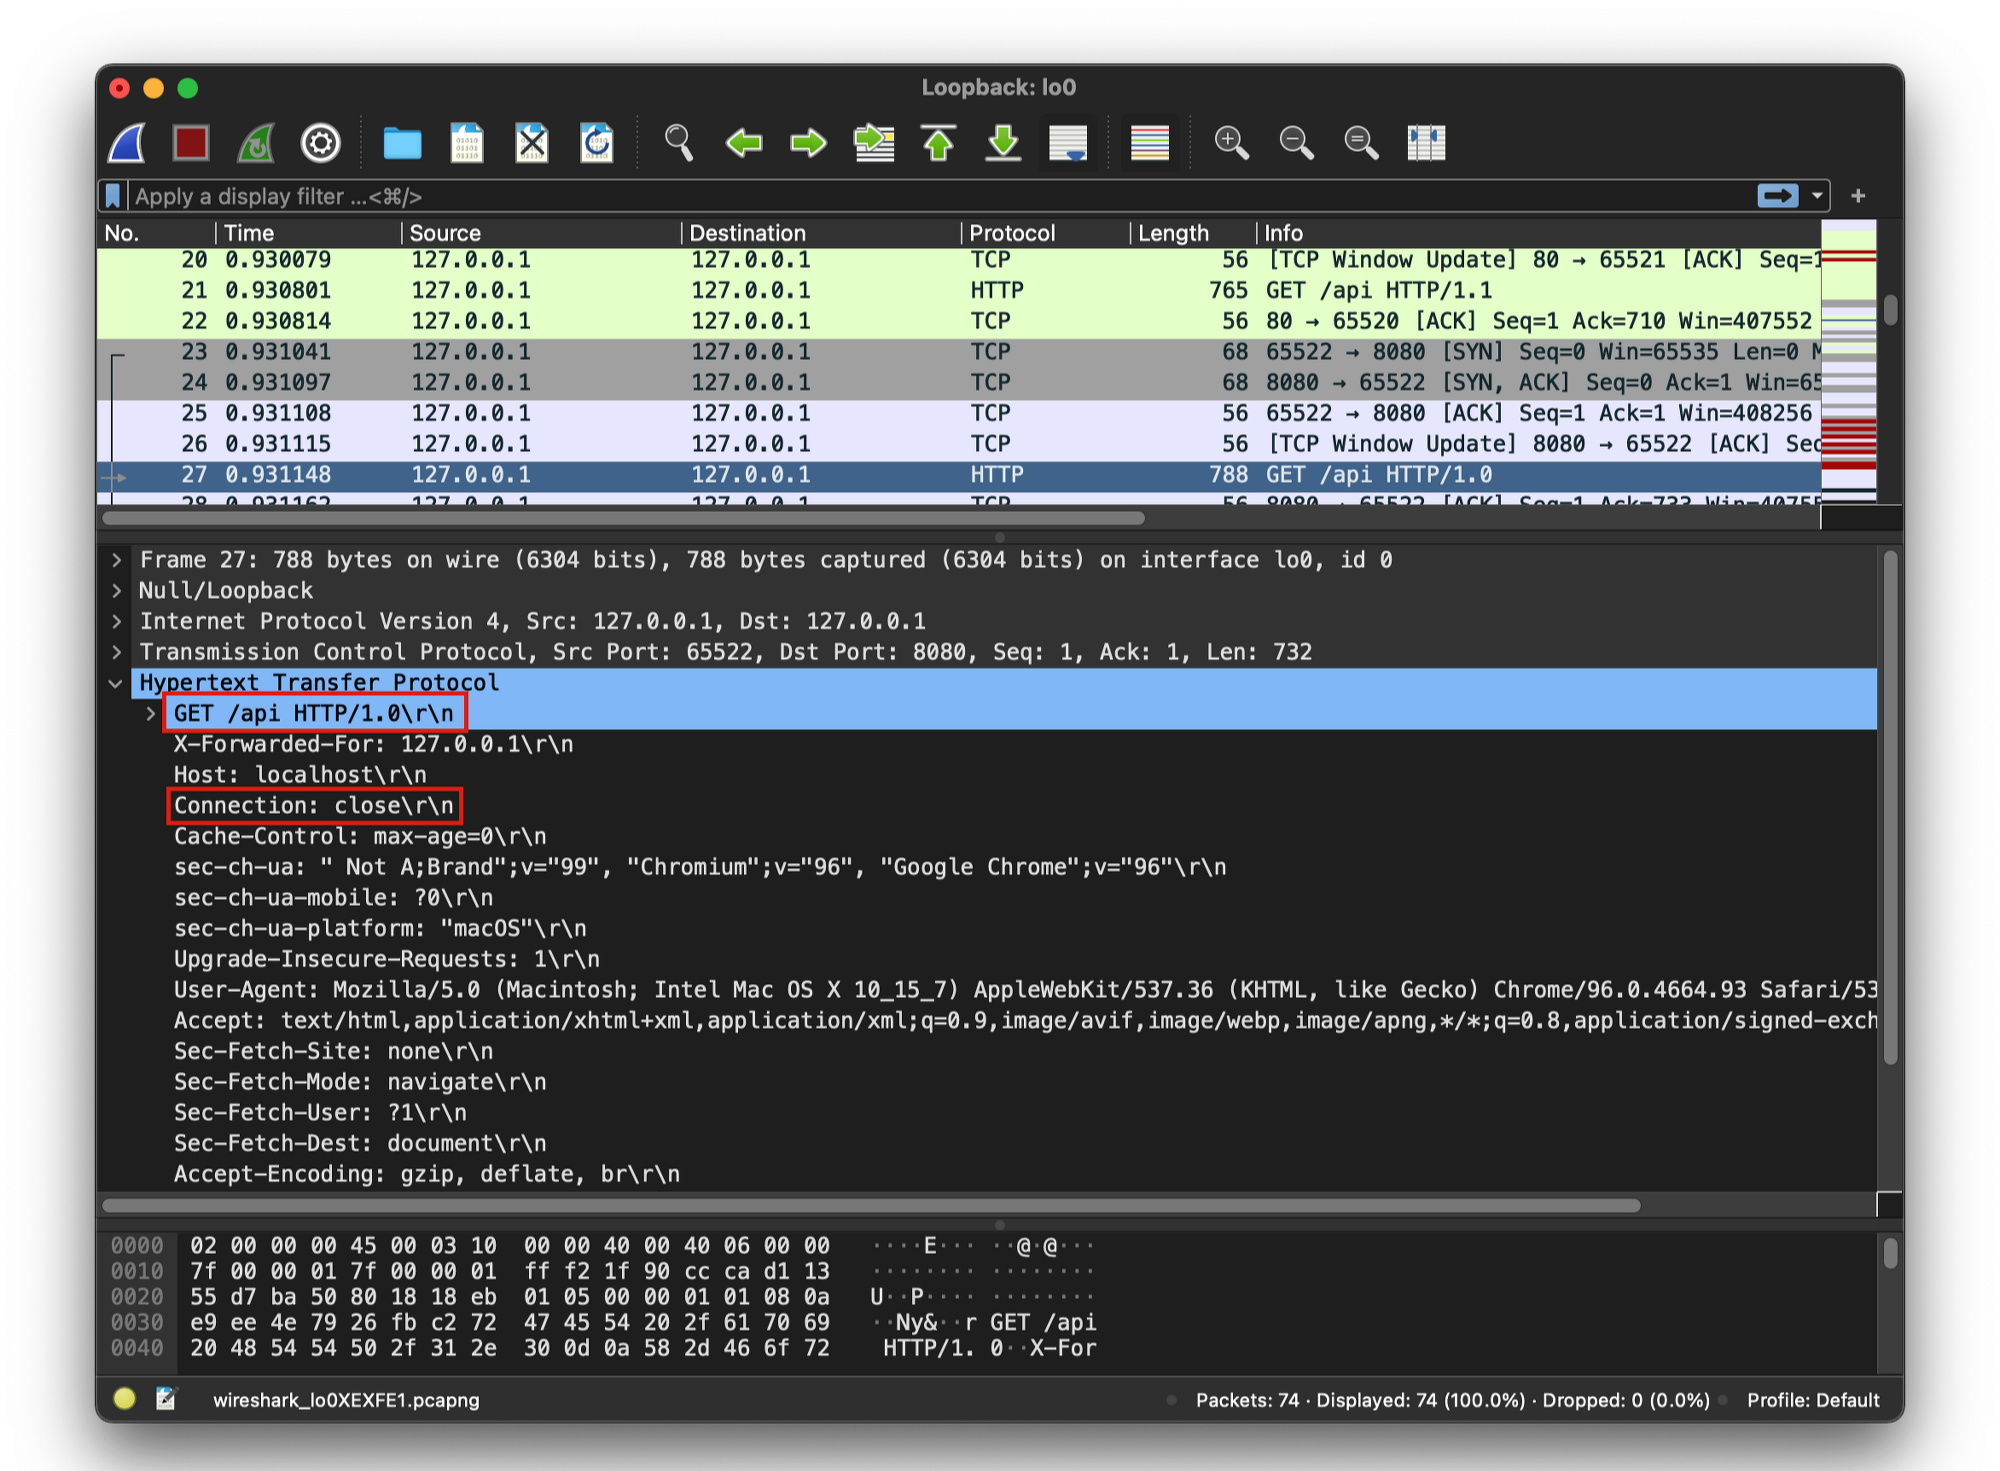The height and width of the screenshot is (1471, 2000).
Task: Collapse the Hypertext Transfer Protocol section
Action: coord(116,682)
